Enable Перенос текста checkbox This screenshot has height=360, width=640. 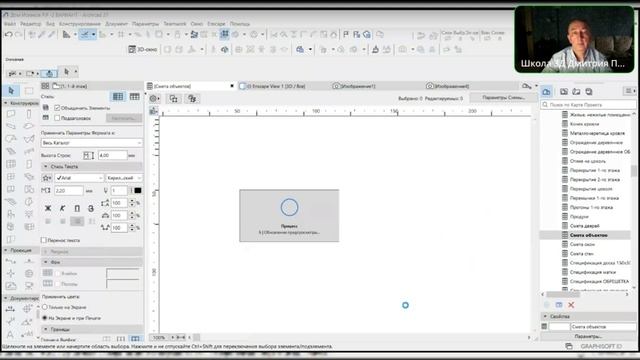pyautogui.click(x=44, y=240)
